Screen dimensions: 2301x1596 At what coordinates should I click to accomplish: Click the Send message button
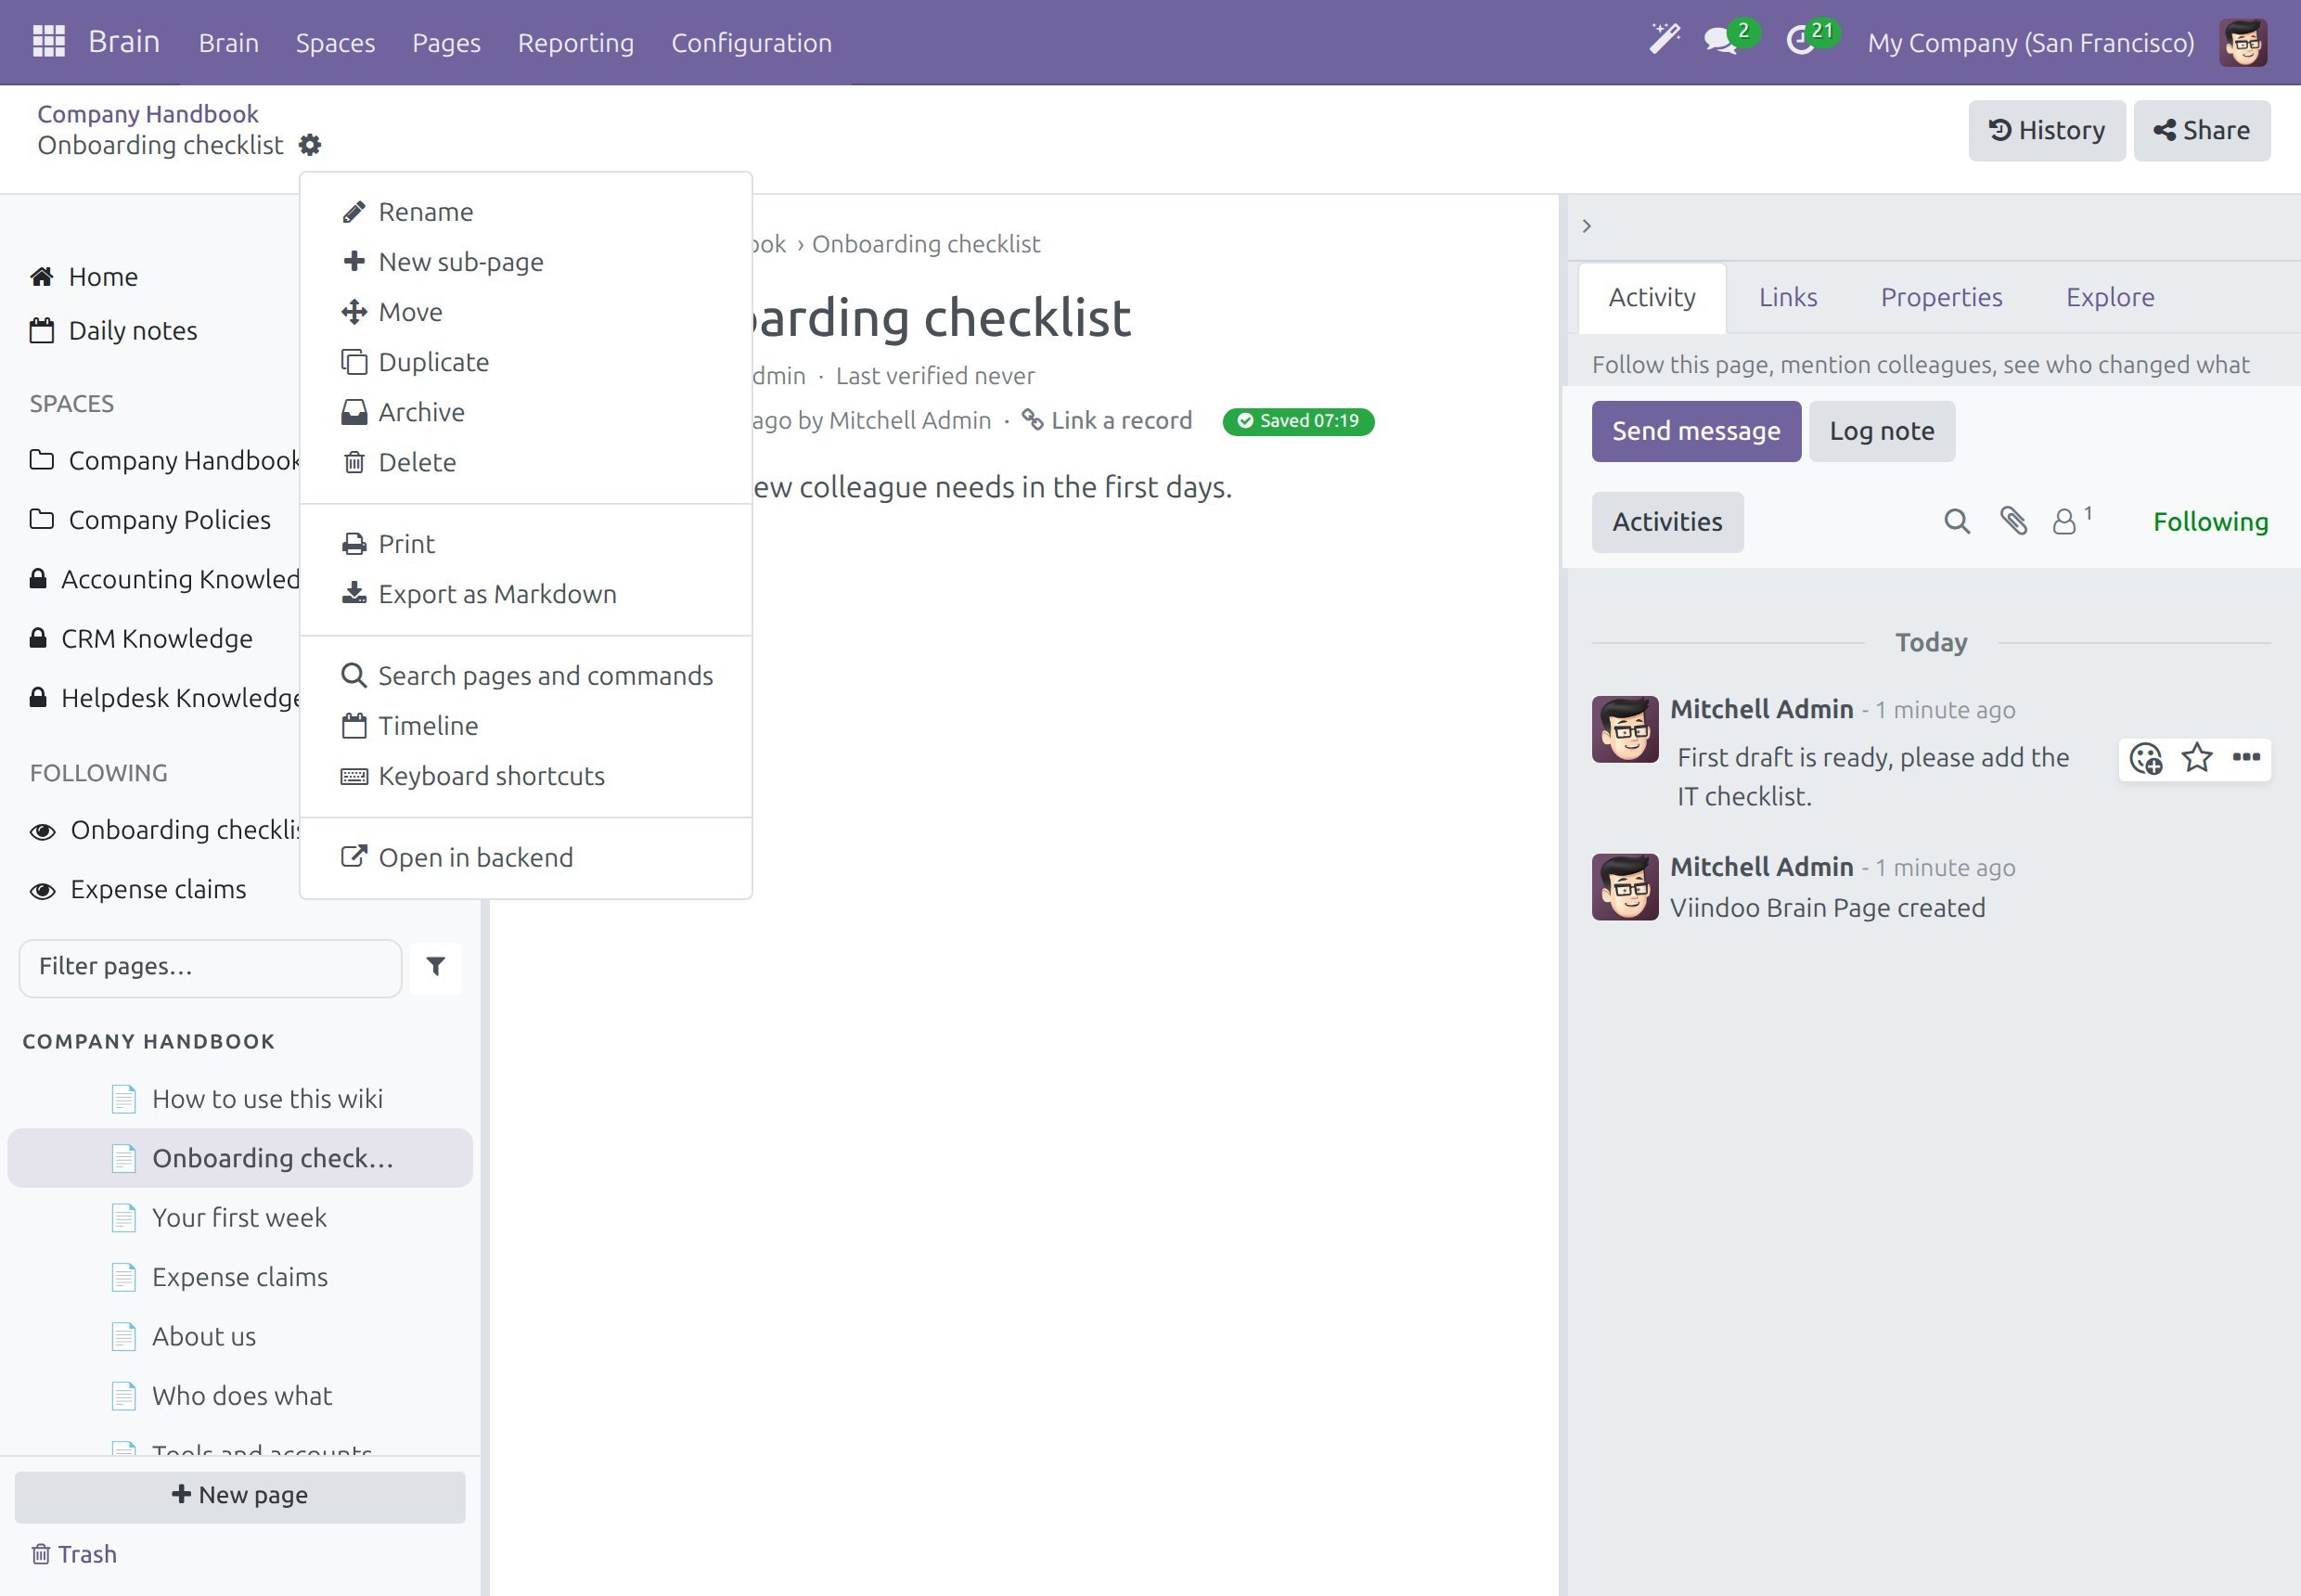(x=1696, y=431)
